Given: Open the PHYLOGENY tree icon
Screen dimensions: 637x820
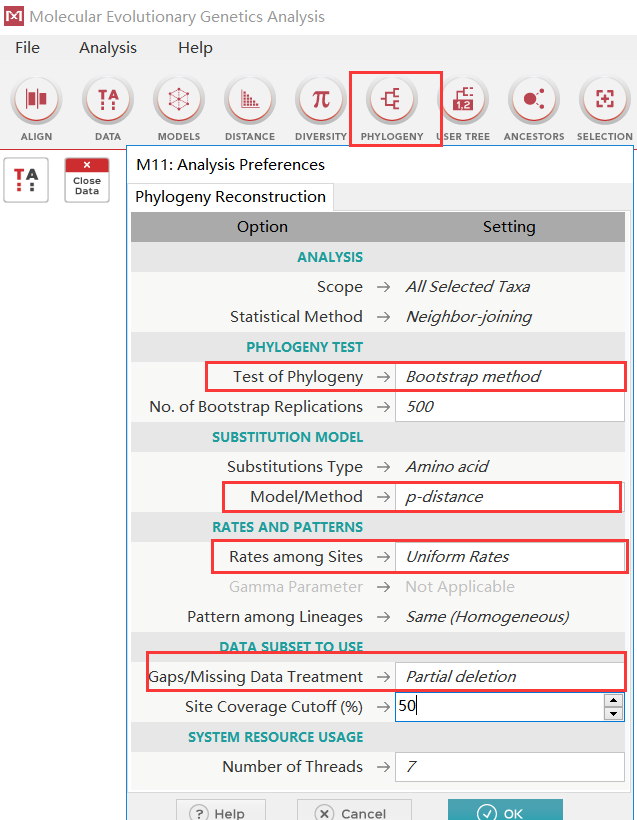Looking at the screenshot, I should coord(392,99).
